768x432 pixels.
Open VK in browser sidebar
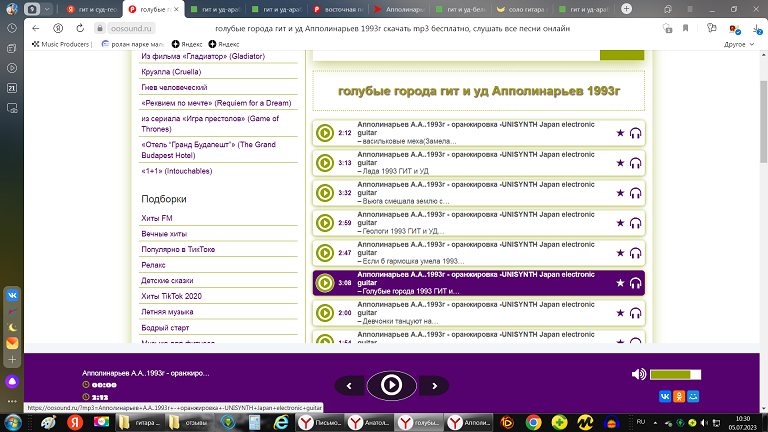12,295
